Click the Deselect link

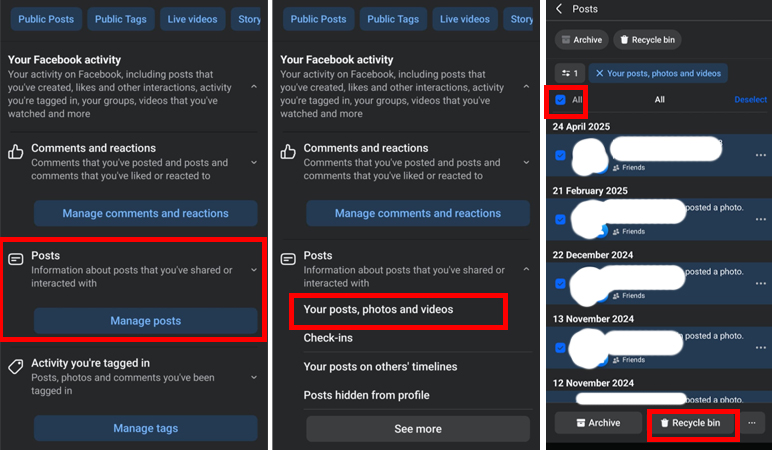tap(750, 99)
